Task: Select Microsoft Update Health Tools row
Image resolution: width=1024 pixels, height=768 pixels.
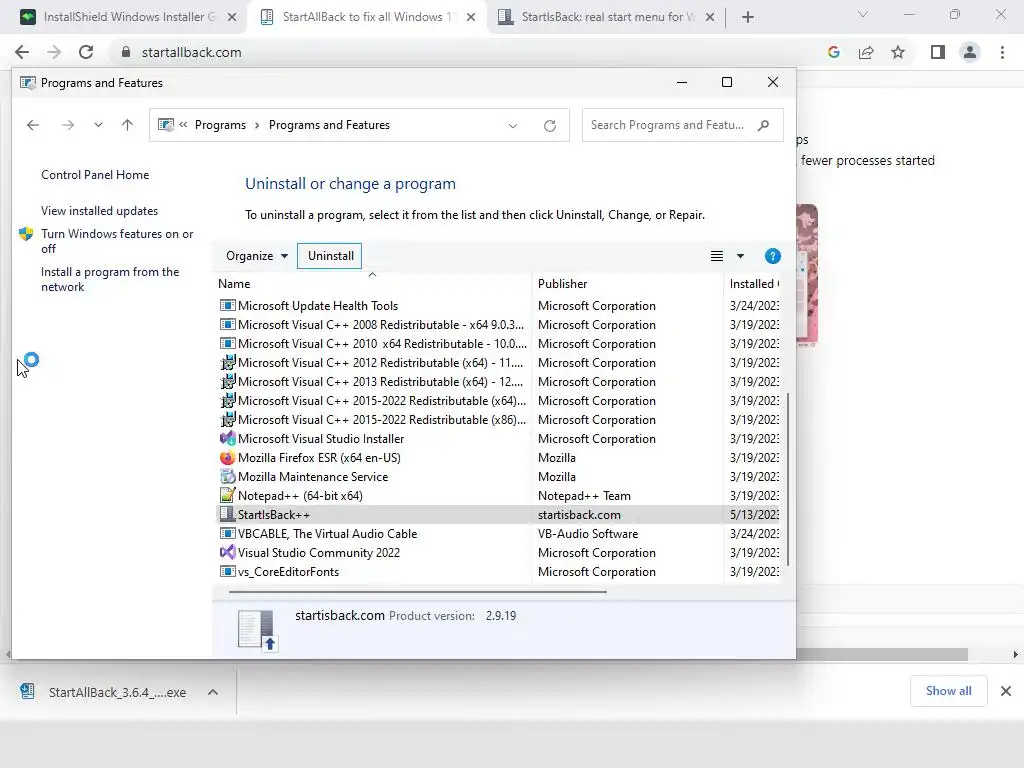Action: (497, 306)
